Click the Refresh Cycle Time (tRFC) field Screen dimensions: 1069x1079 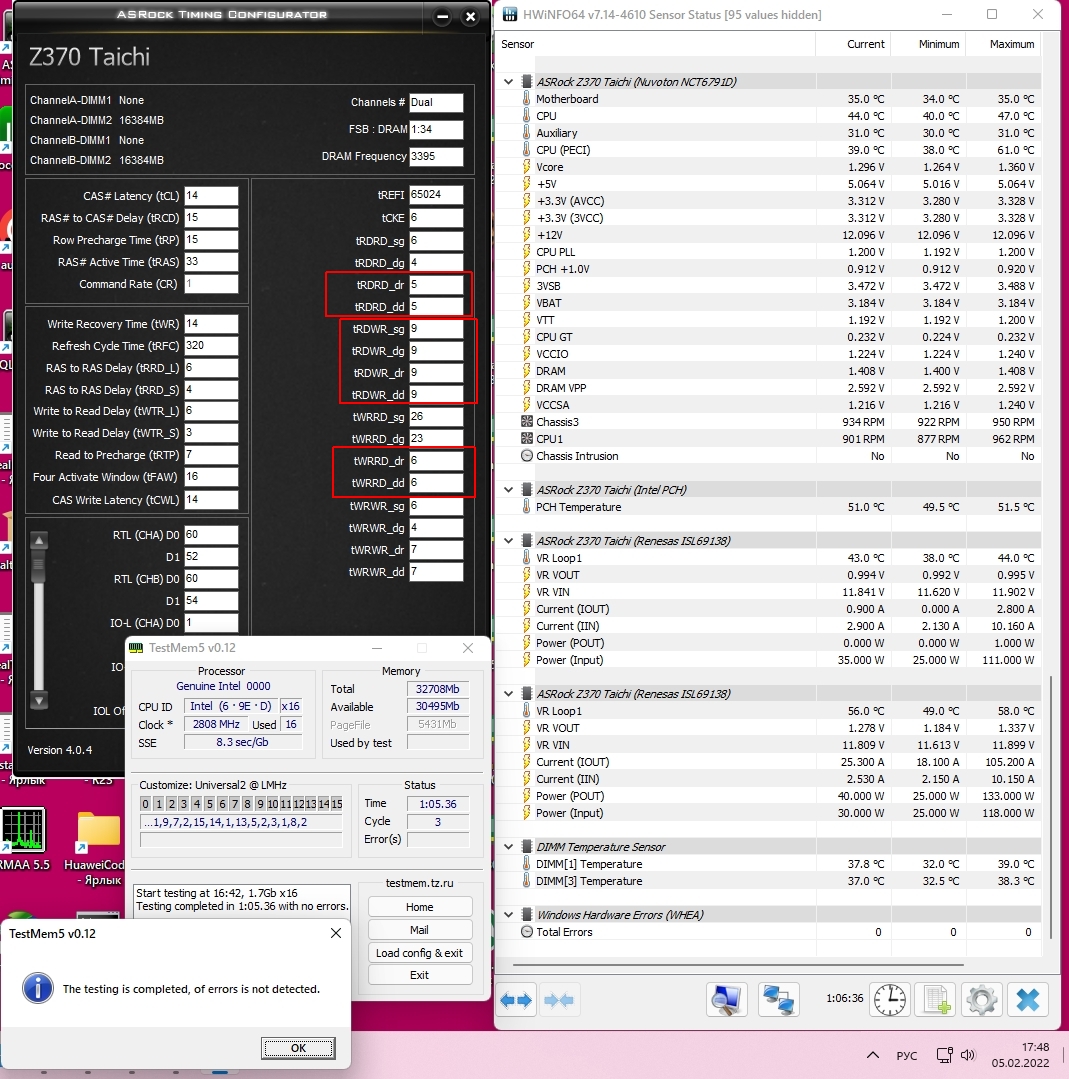211,345
